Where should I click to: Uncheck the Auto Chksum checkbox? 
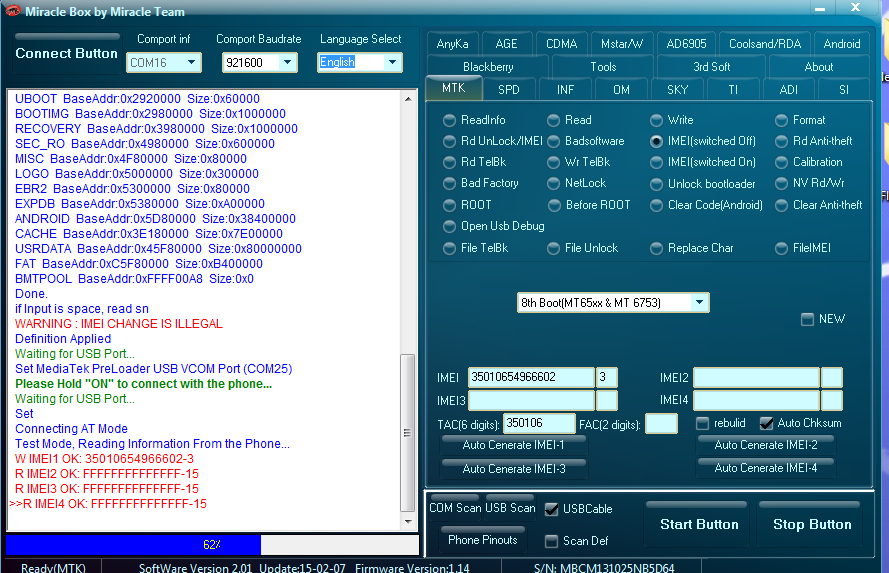[767, 423]
